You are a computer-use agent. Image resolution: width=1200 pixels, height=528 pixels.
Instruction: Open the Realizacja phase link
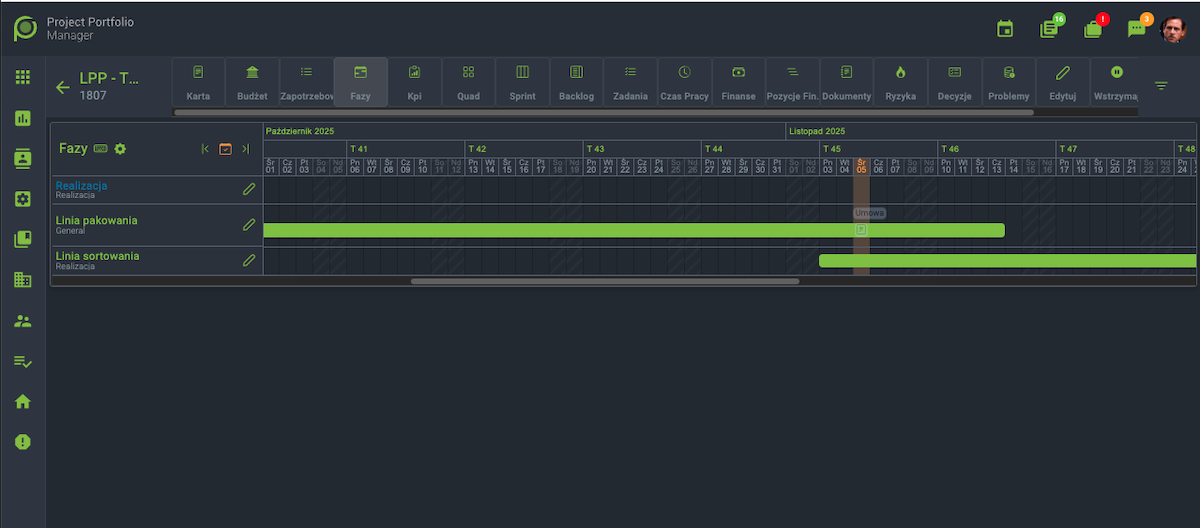pyautogui.click(x=82, y=186)
